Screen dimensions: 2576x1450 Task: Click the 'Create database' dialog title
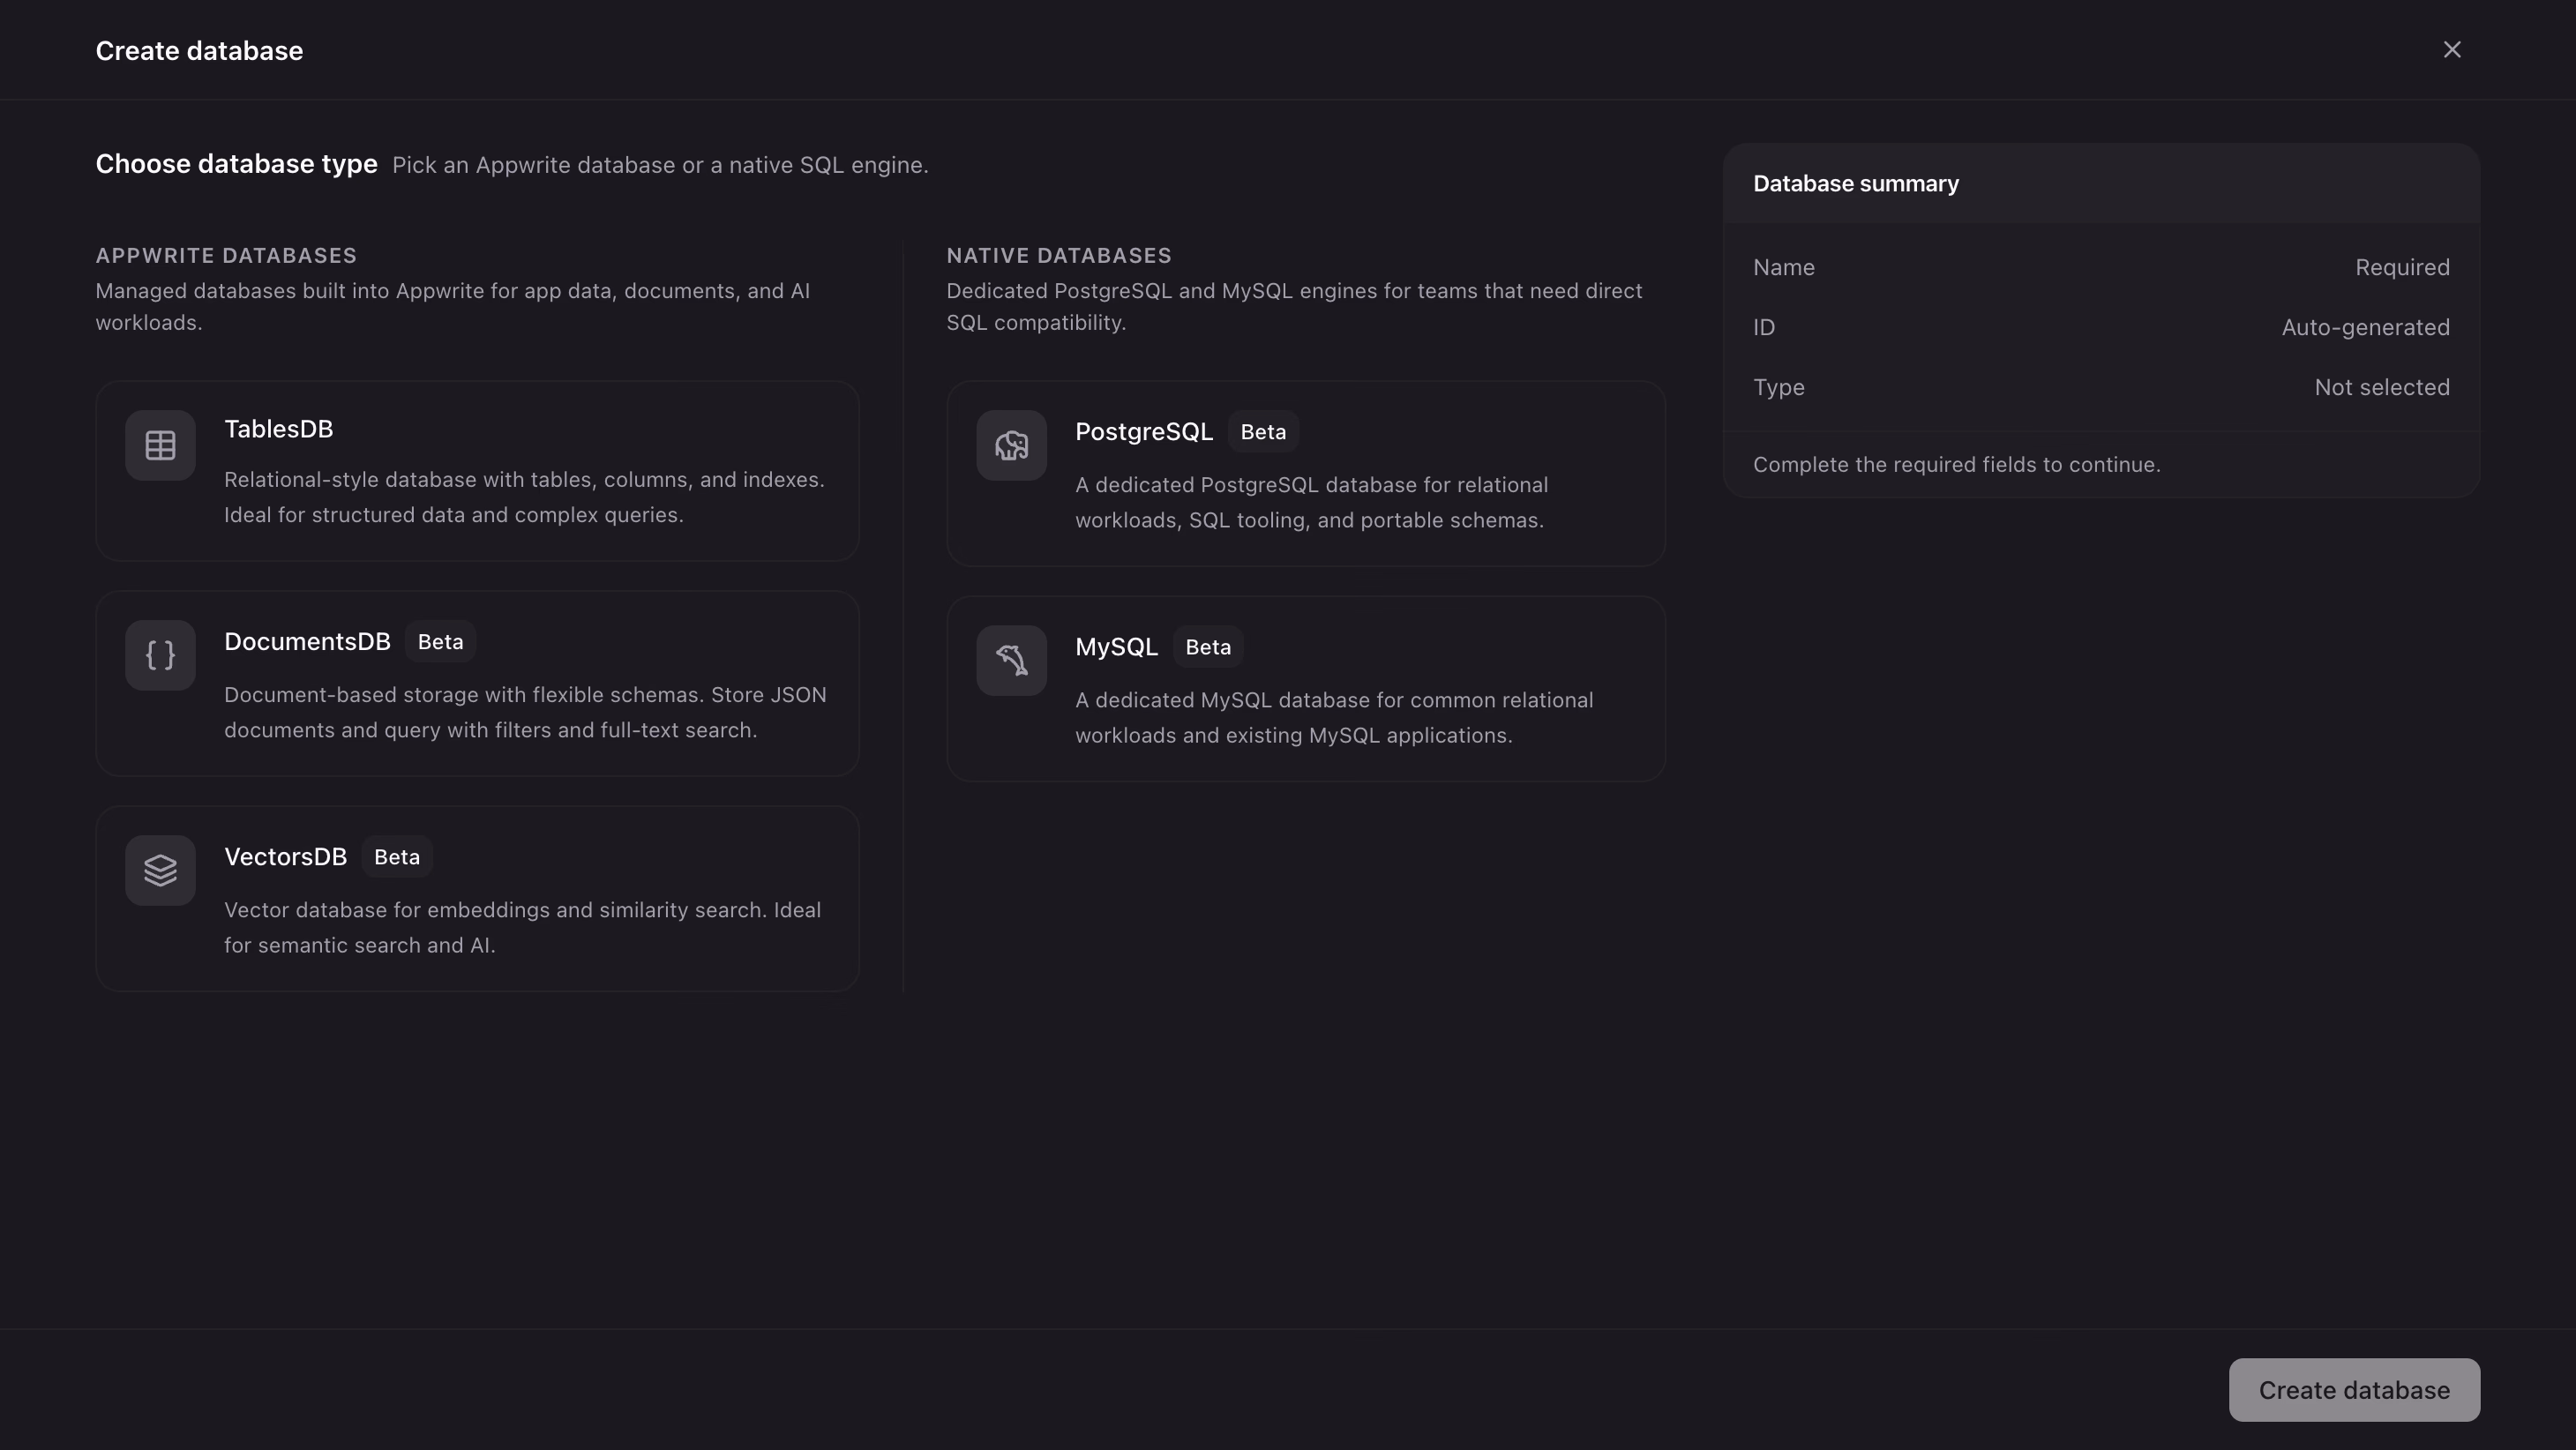click(x=199, y=51)
